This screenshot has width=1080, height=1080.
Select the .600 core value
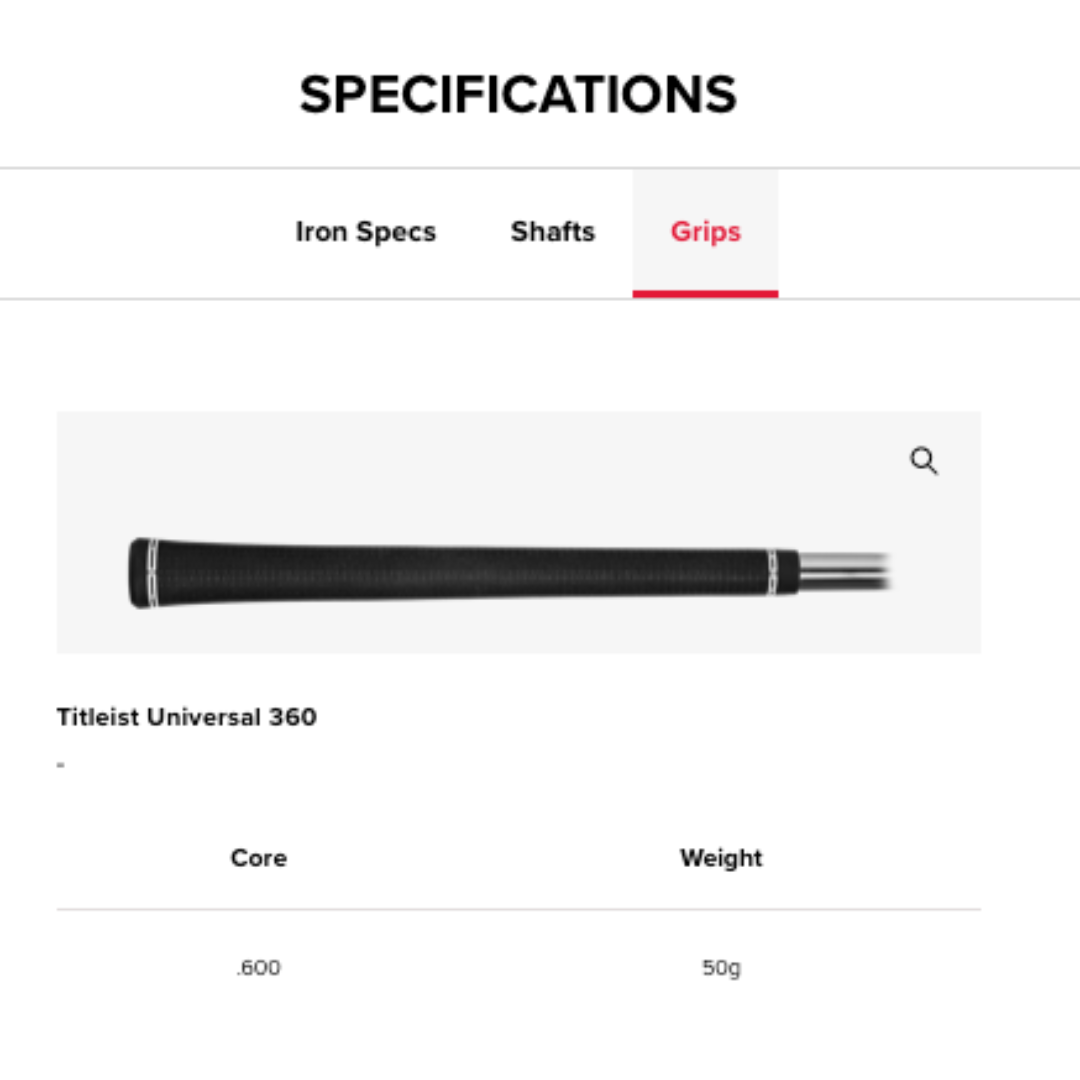click(258, 968)
